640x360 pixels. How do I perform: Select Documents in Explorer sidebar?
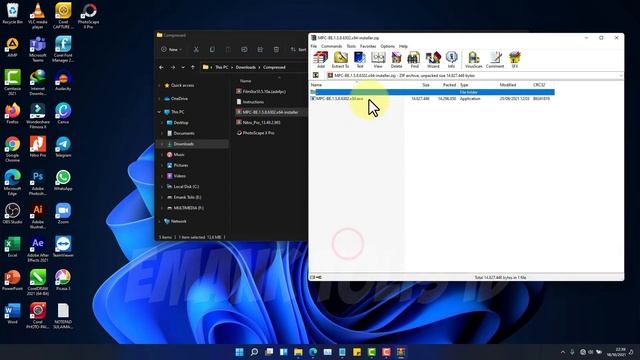pos(184,133)
